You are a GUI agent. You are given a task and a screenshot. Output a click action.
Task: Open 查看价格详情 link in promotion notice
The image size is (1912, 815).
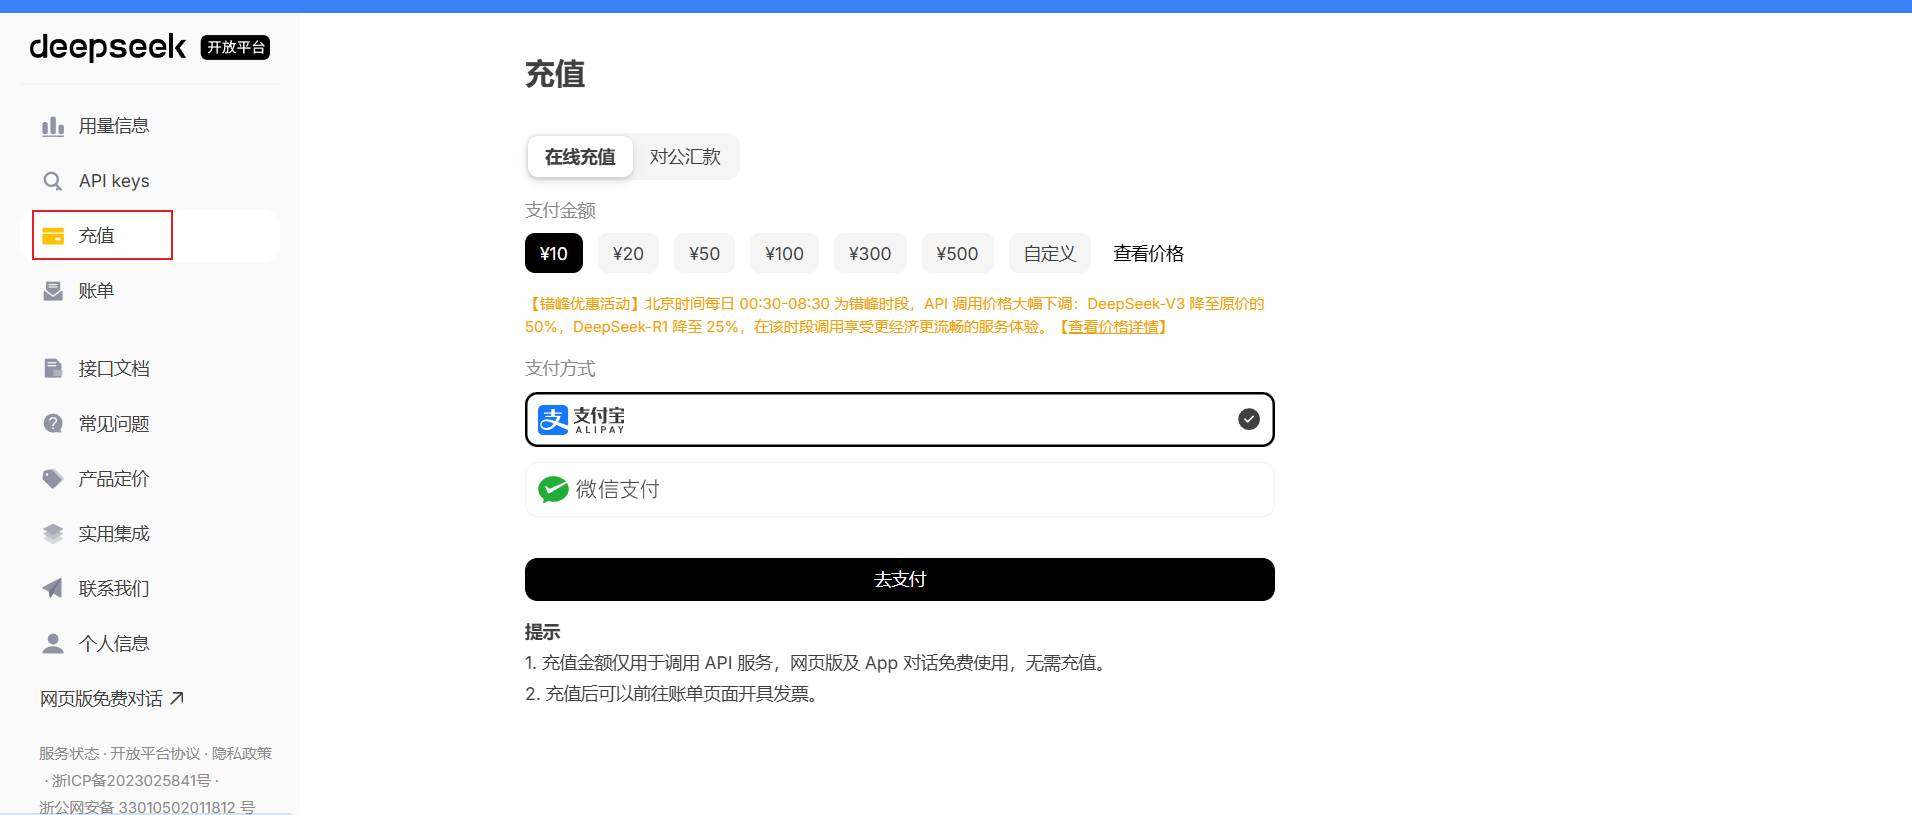click(x=1113, y=327)
